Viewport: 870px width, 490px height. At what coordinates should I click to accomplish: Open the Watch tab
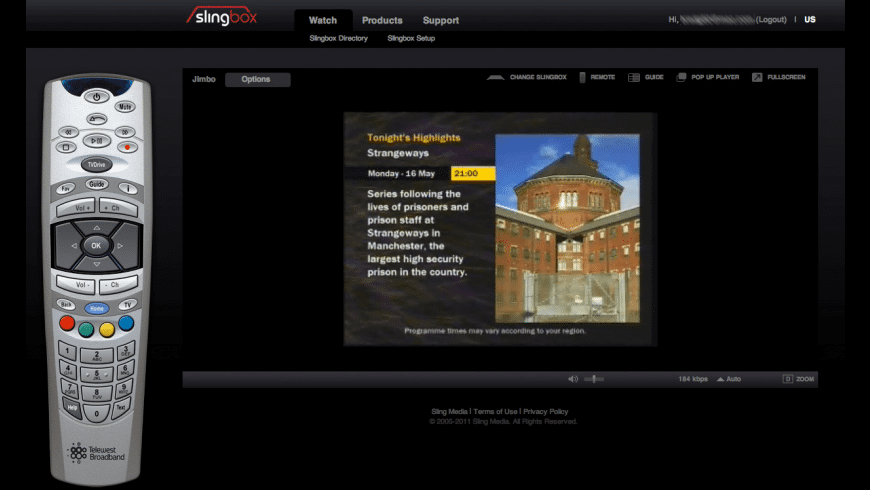(323, 20)
